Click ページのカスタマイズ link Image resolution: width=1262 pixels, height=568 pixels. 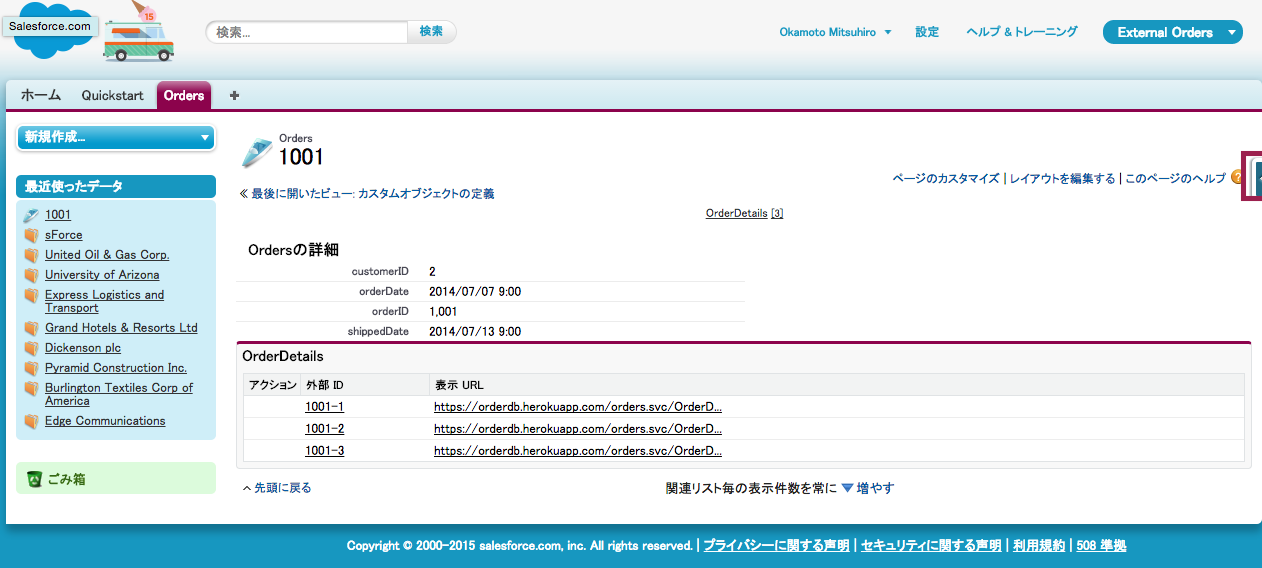(x=946, y=178)
